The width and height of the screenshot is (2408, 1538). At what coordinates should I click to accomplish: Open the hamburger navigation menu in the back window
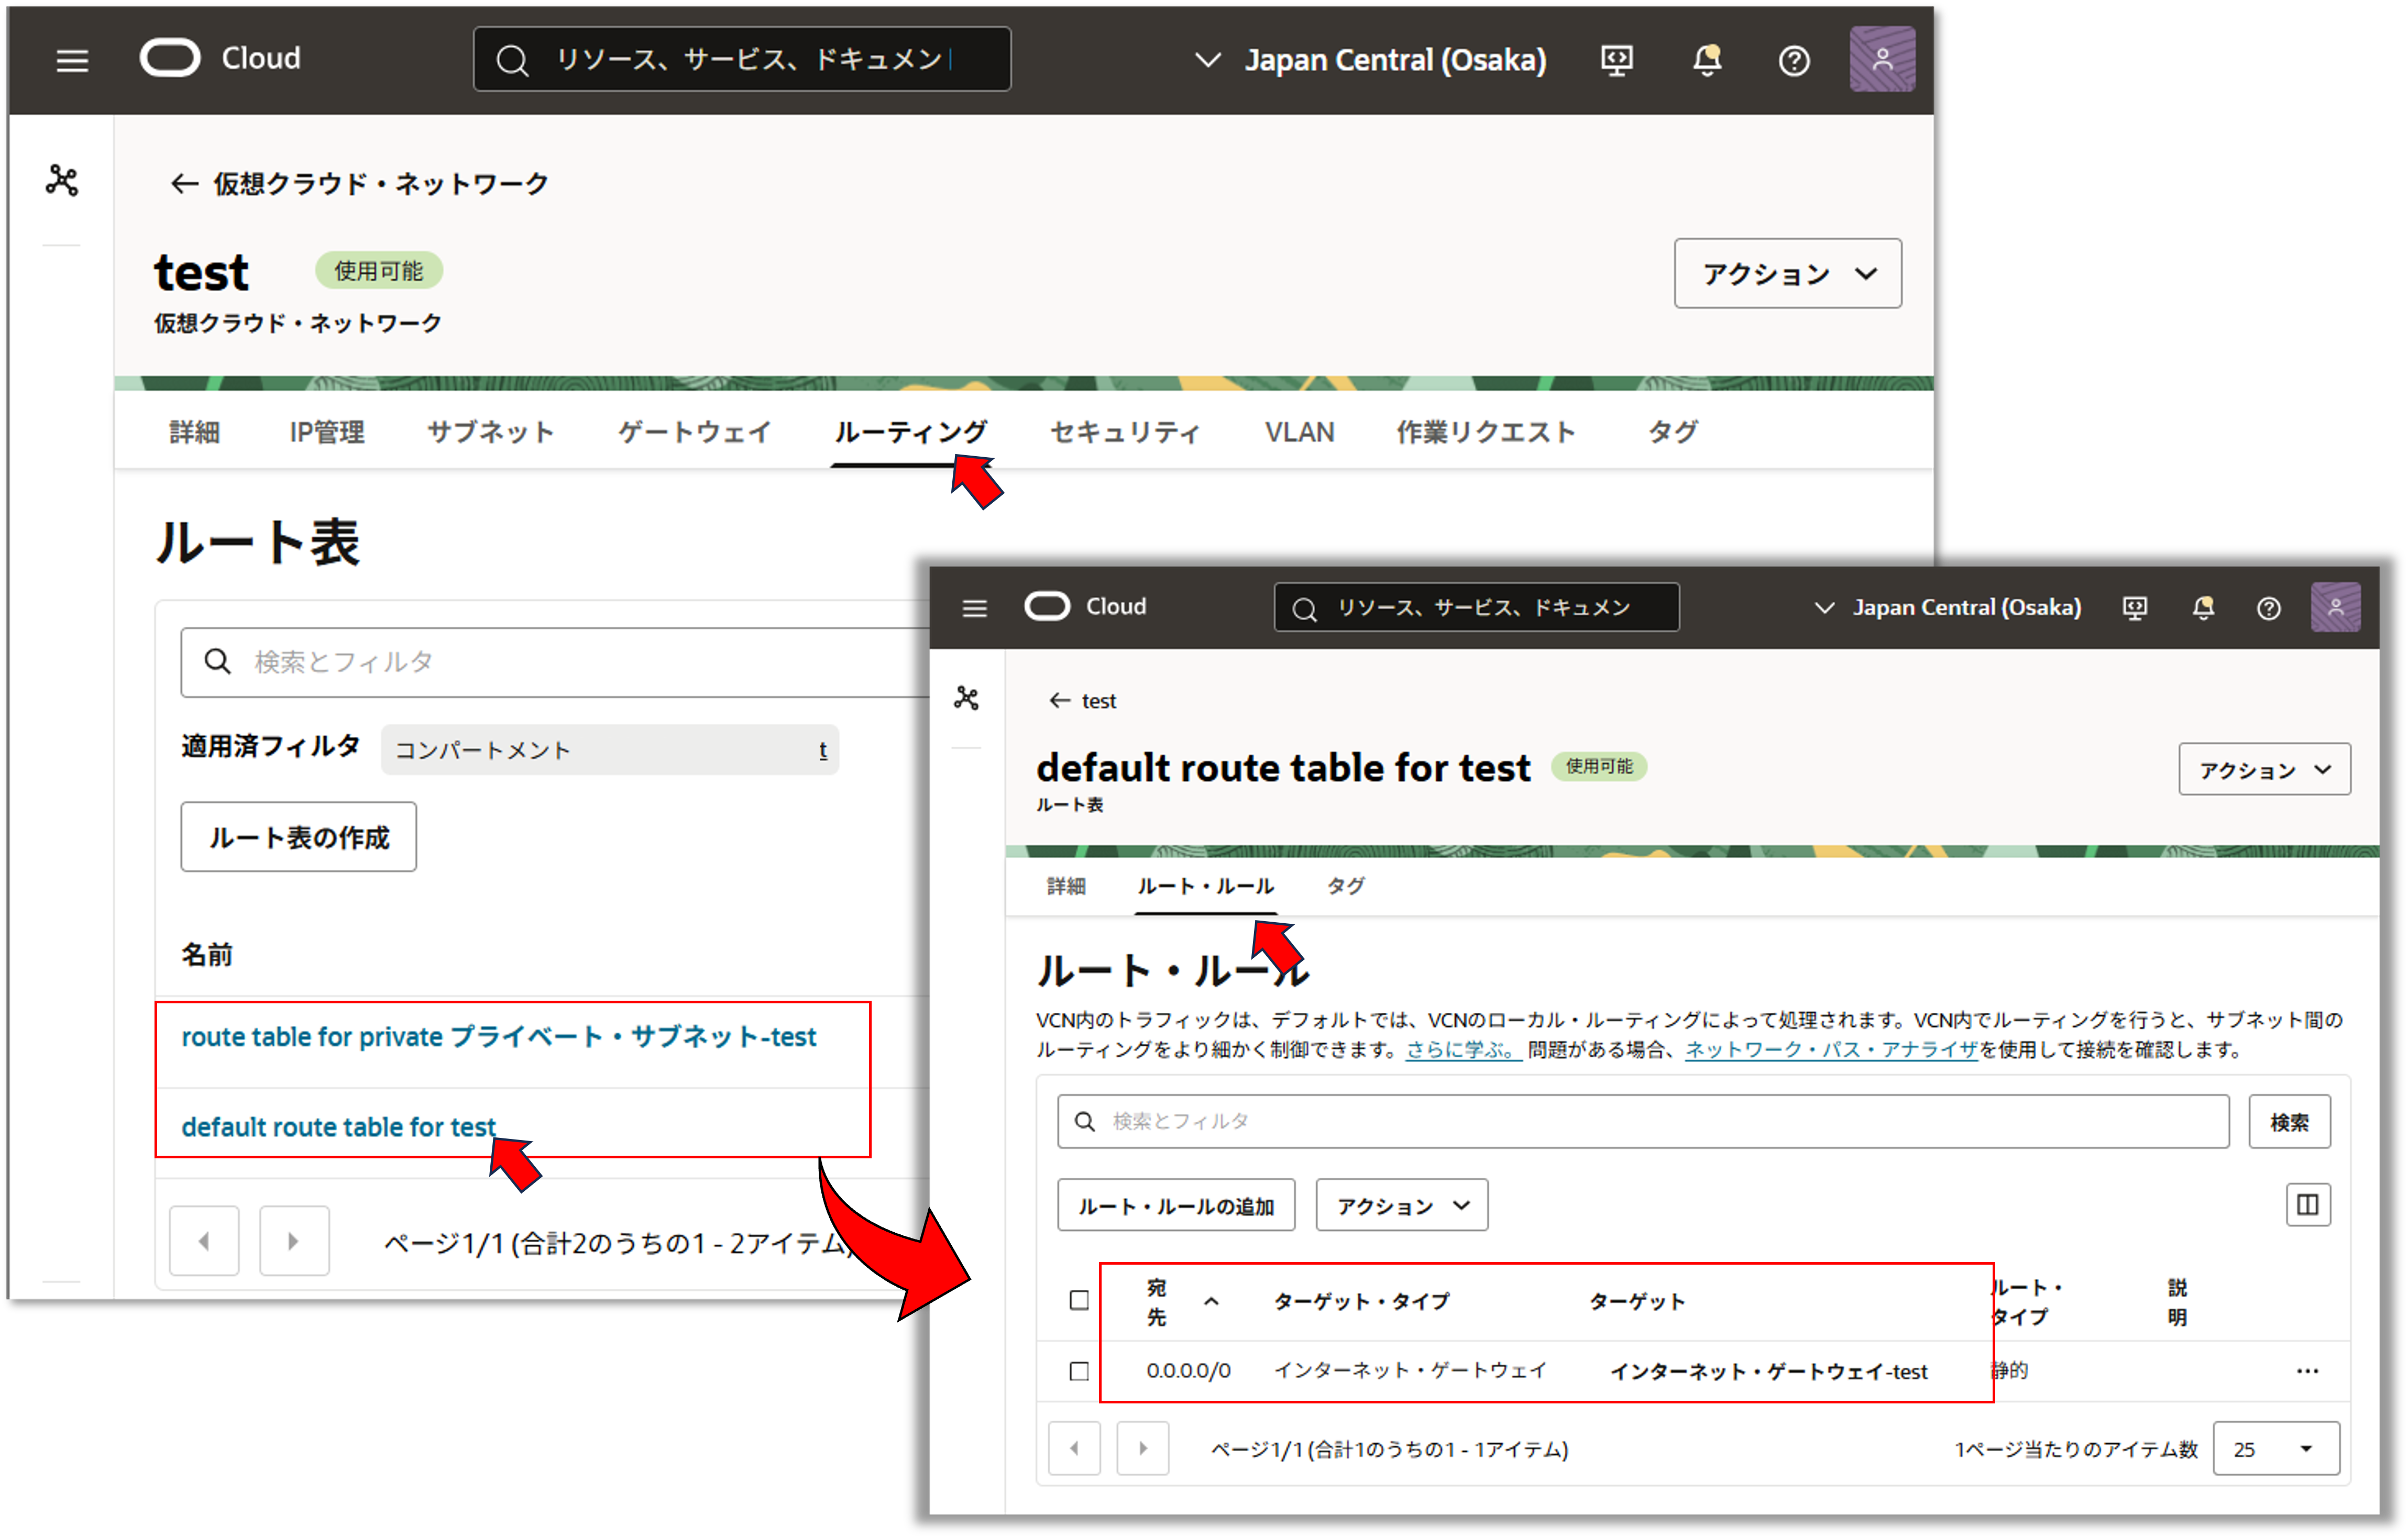coord(72,61)
